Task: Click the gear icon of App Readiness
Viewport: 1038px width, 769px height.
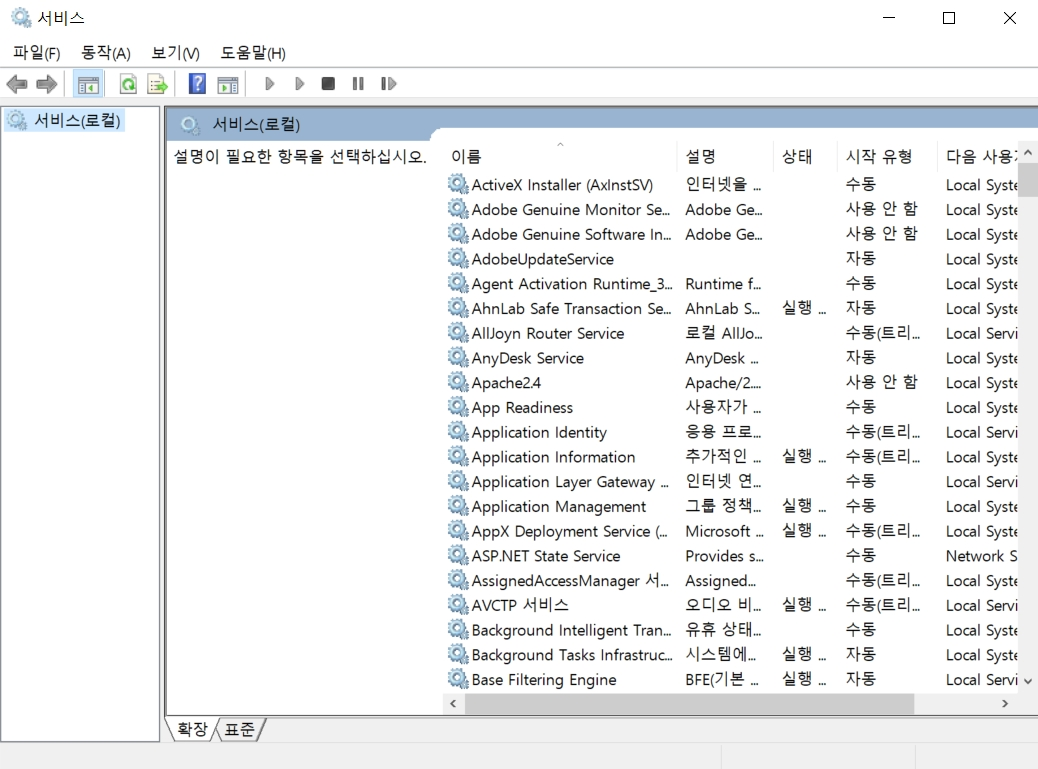Action: tap(457, 406)
